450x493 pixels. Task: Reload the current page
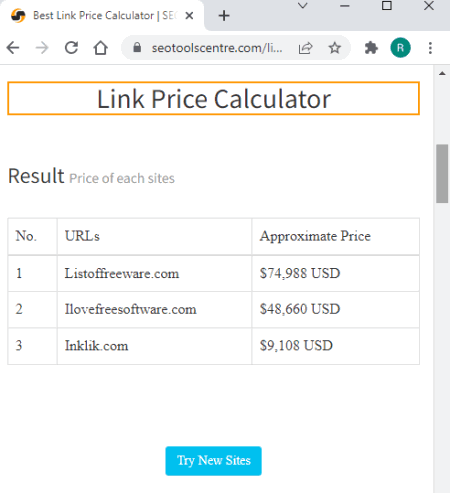[x=71, y=48]
